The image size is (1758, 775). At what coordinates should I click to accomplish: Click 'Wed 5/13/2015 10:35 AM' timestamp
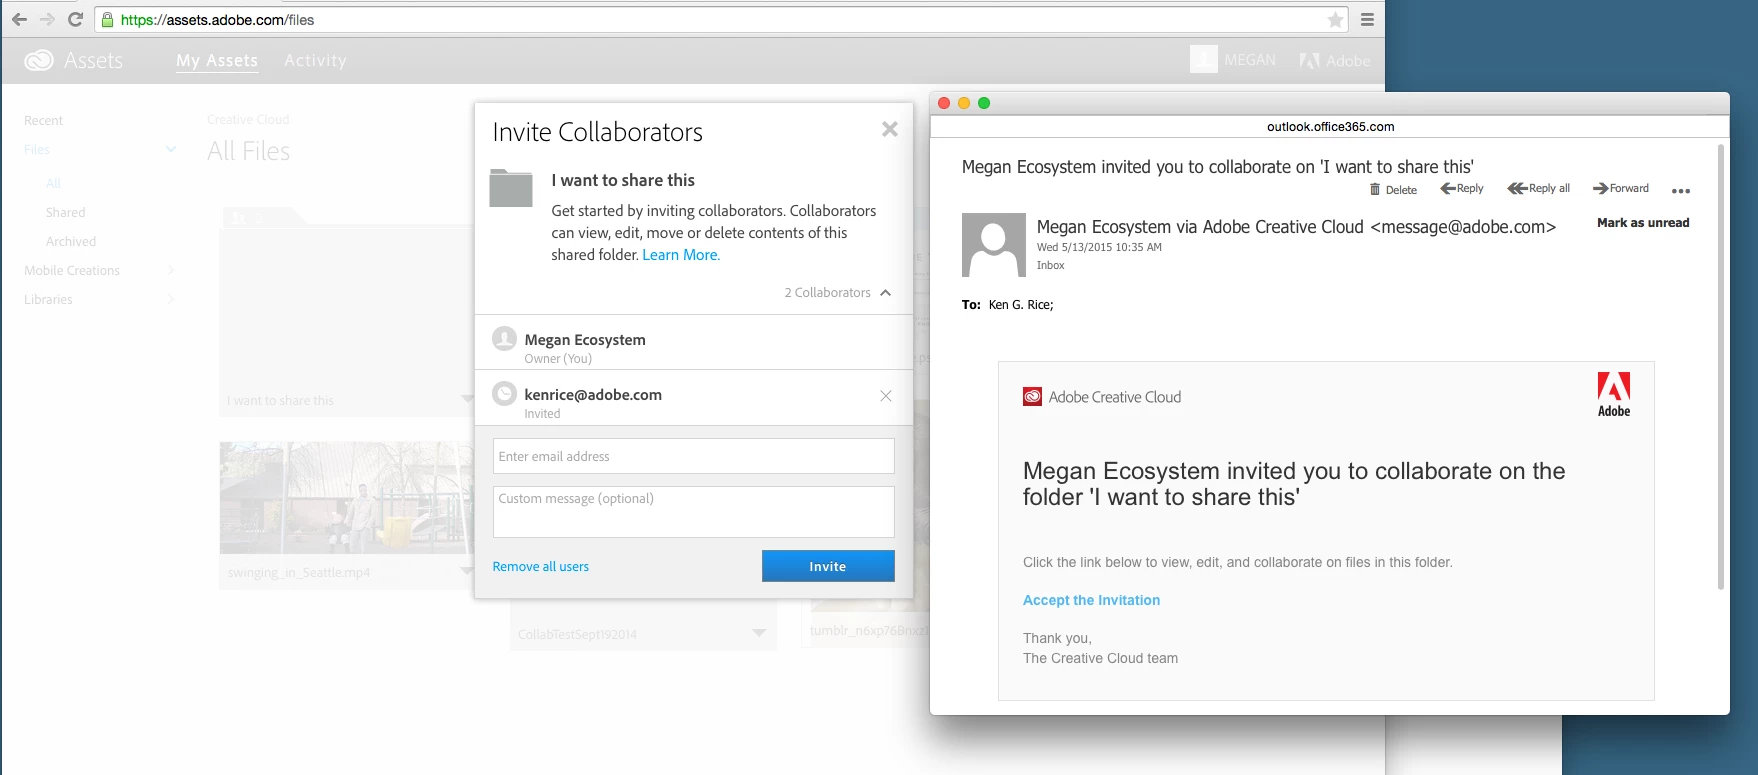click(1099, 247)
